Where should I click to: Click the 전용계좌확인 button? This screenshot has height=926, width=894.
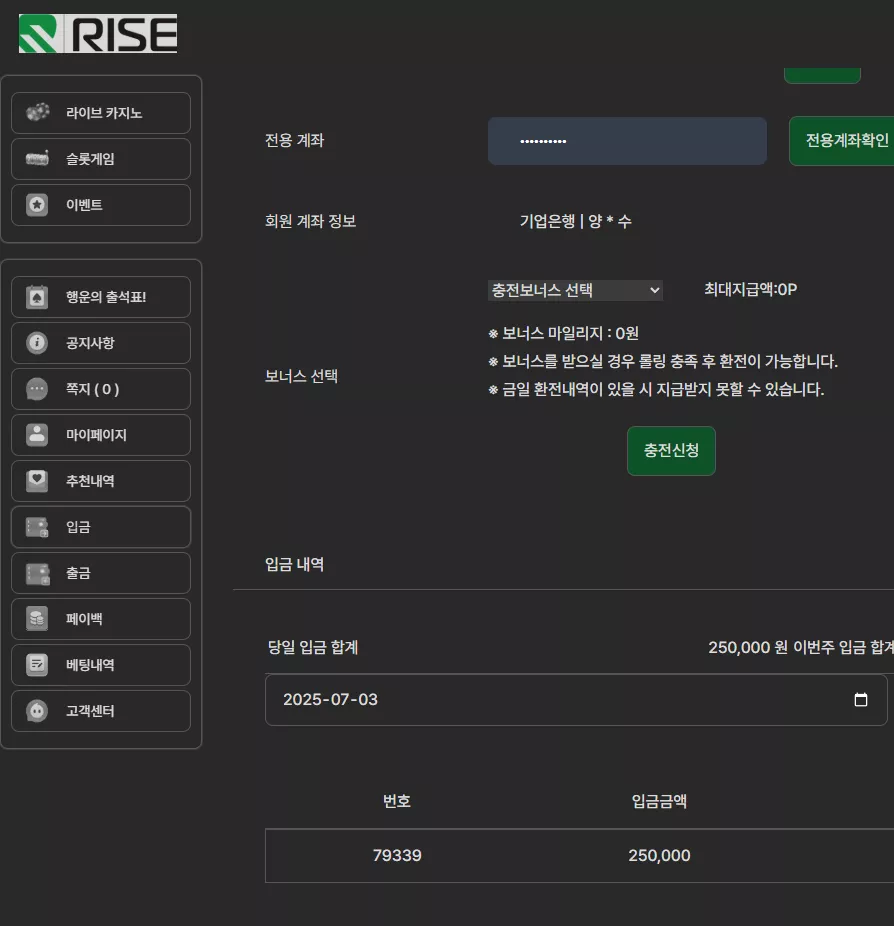[x=842, y=141]
